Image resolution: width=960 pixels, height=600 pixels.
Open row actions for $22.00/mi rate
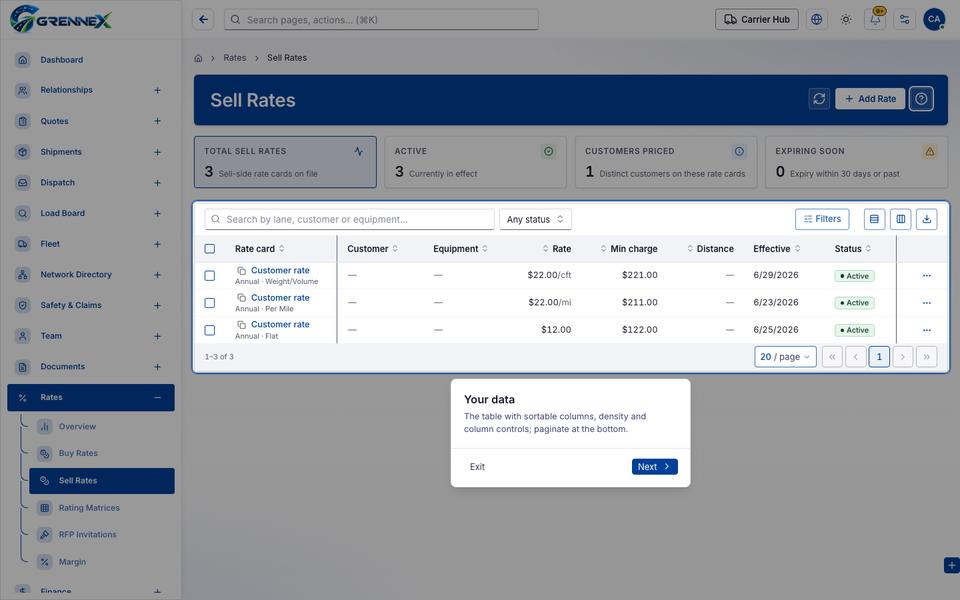click(926, 302)
